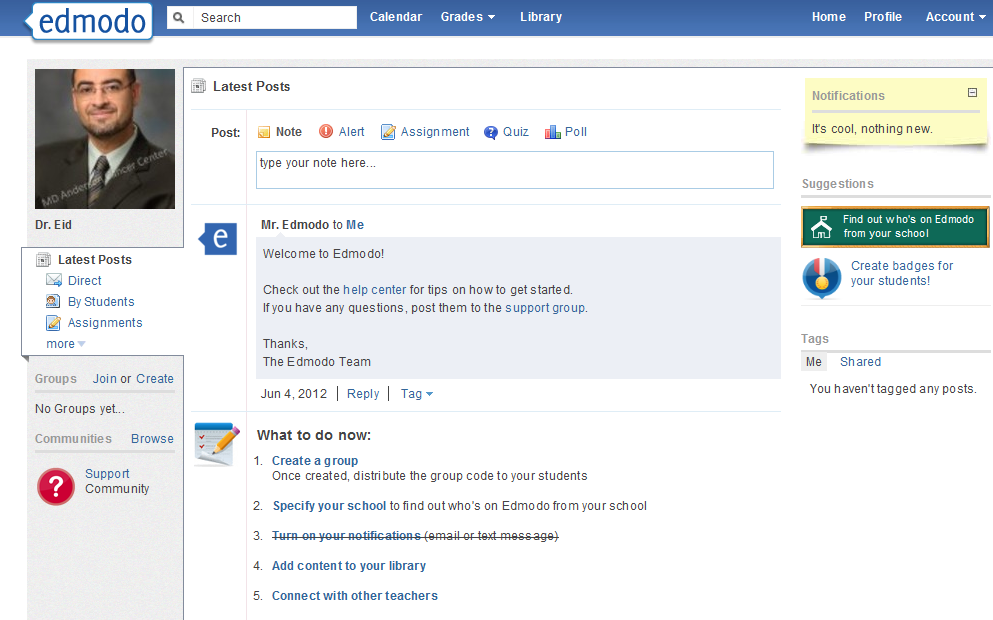The width and height of the screenshot is (993, 620).
Task: Click the search magnifier icon
Action: tap(179, 17)
